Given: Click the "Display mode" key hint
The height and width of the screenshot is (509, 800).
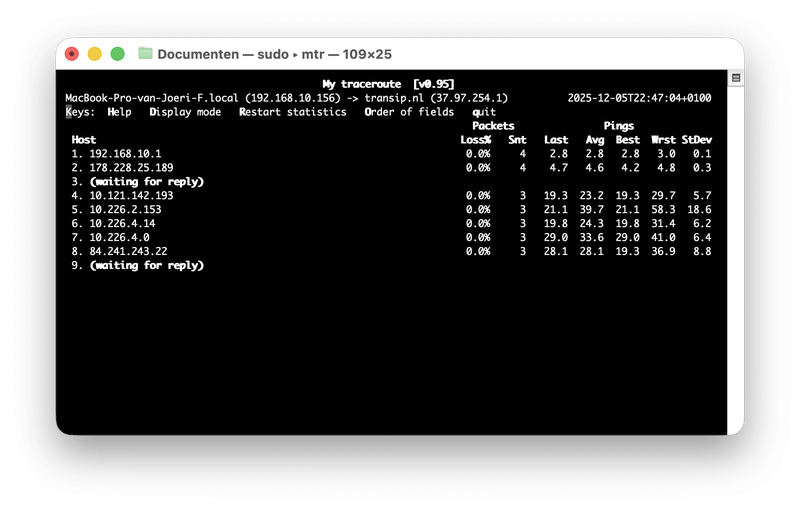Looking at the screenshot, I should [185, 112].
